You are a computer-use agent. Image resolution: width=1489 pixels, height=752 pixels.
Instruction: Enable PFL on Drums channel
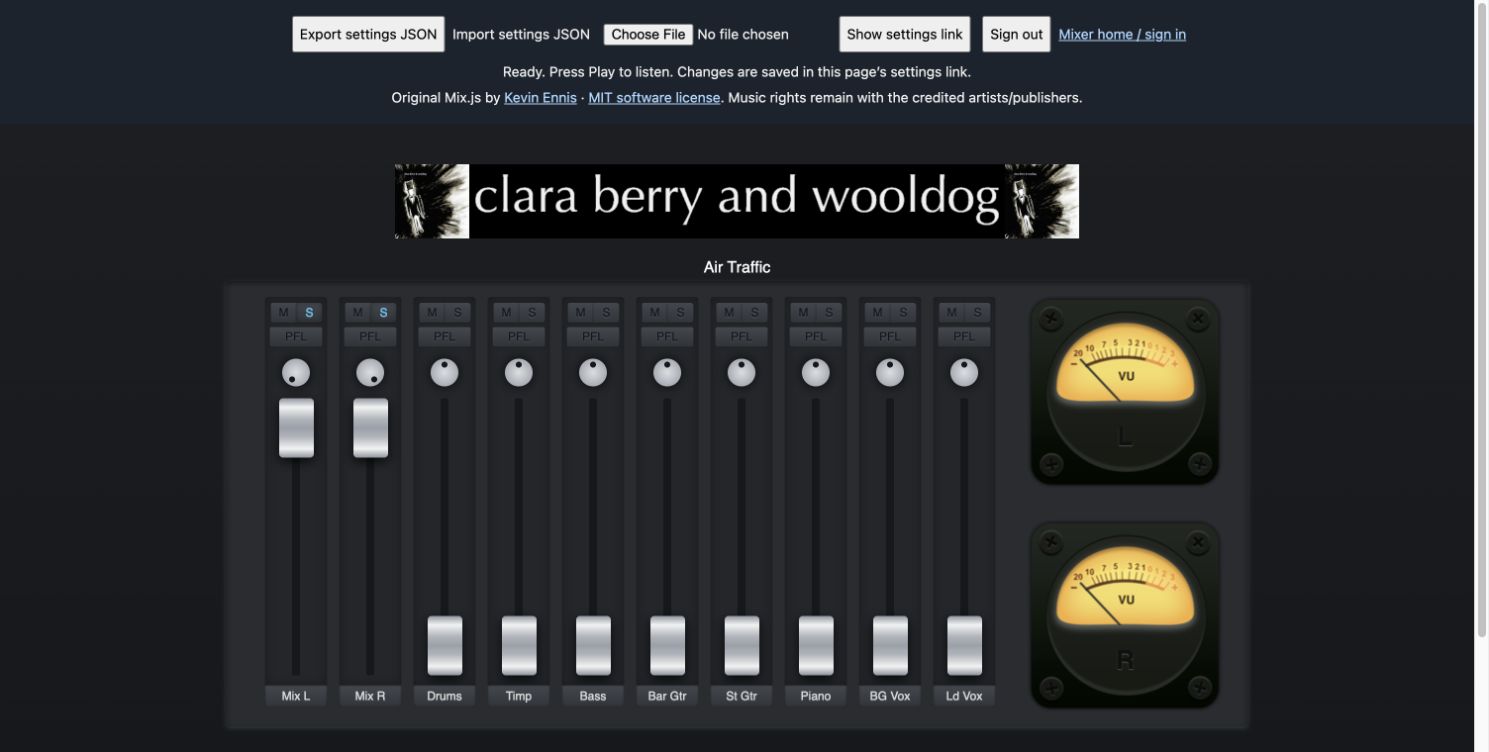[444, 336]
